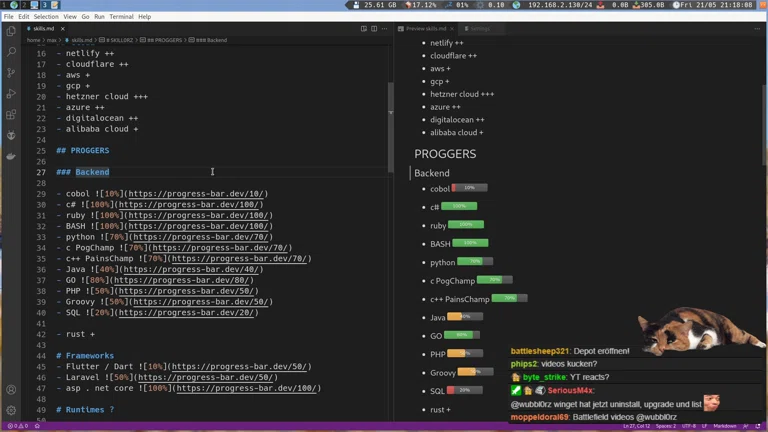Open the Run and Debug view
Image resolution: width=768 pixels, height=432 pixels.
tap(11, 93)
